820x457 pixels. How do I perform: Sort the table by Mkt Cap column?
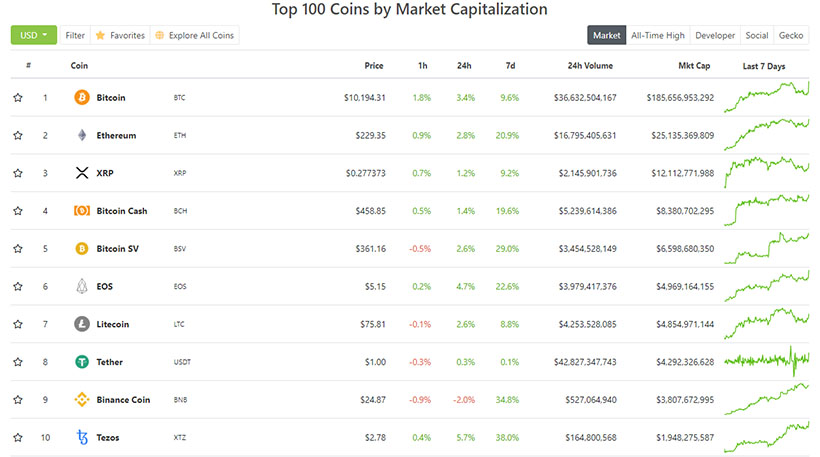point(693,65)
